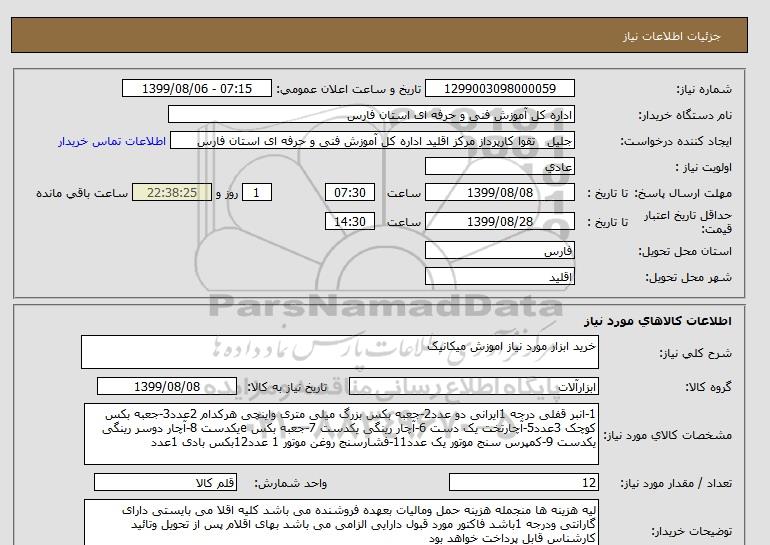Click the label ایجاد کننده درخواست
Screen dimensions: 770x545
point(676,142)
